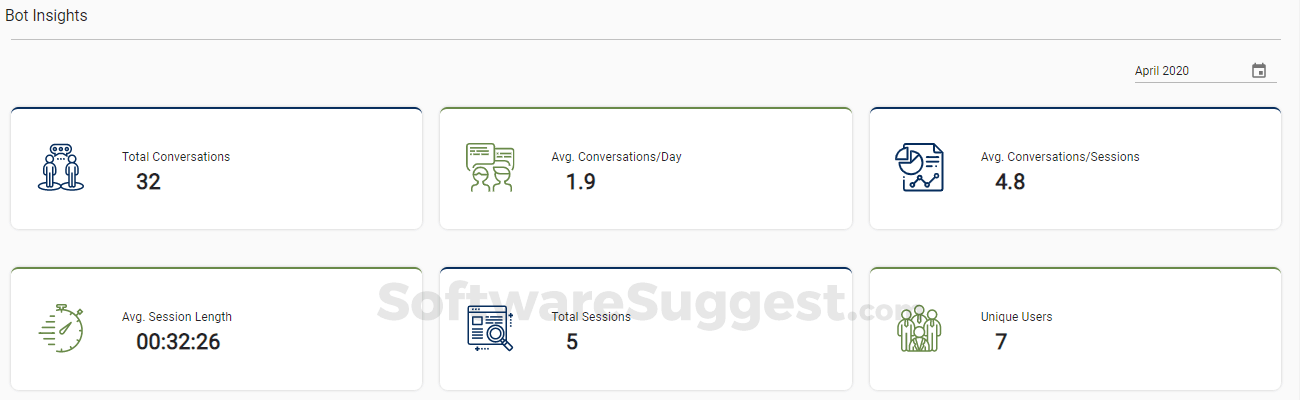Select the Avg. Conversations/Day label
The height and width of the screenshot is (400, 1300).
pyautogui.click(x=616, y=157)
